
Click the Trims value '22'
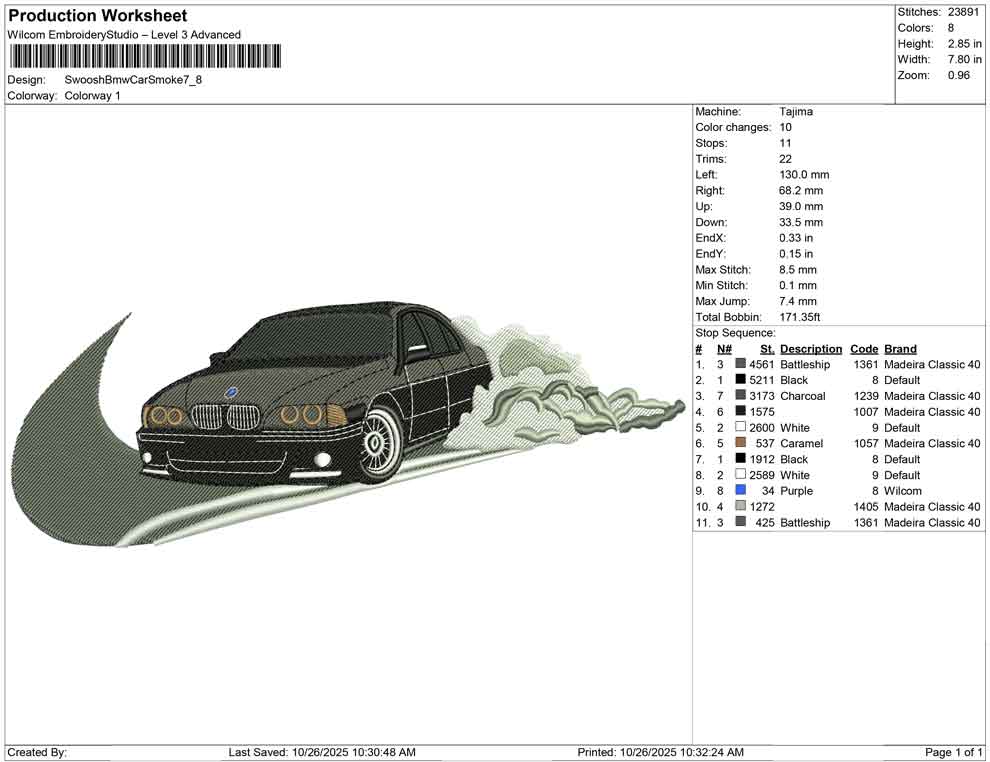[785, 159]
